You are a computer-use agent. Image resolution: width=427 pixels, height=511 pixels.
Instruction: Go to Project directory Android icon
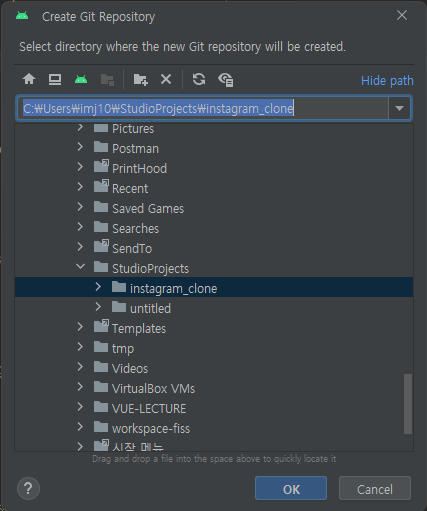[x=81, y=79]
